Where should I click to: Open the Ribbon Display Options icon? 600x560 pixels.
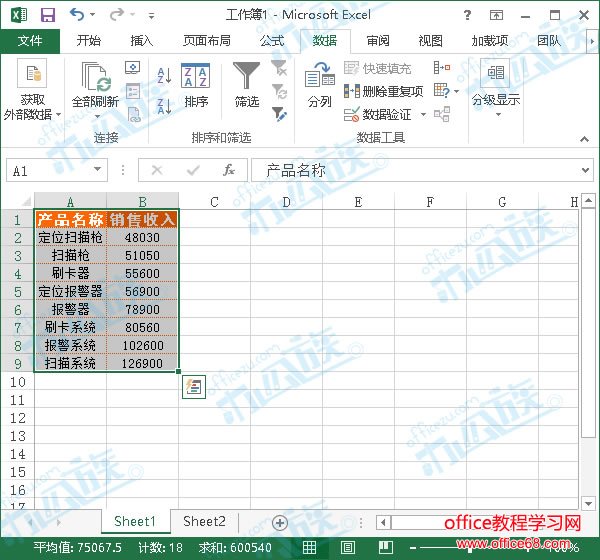coord(496,15)
